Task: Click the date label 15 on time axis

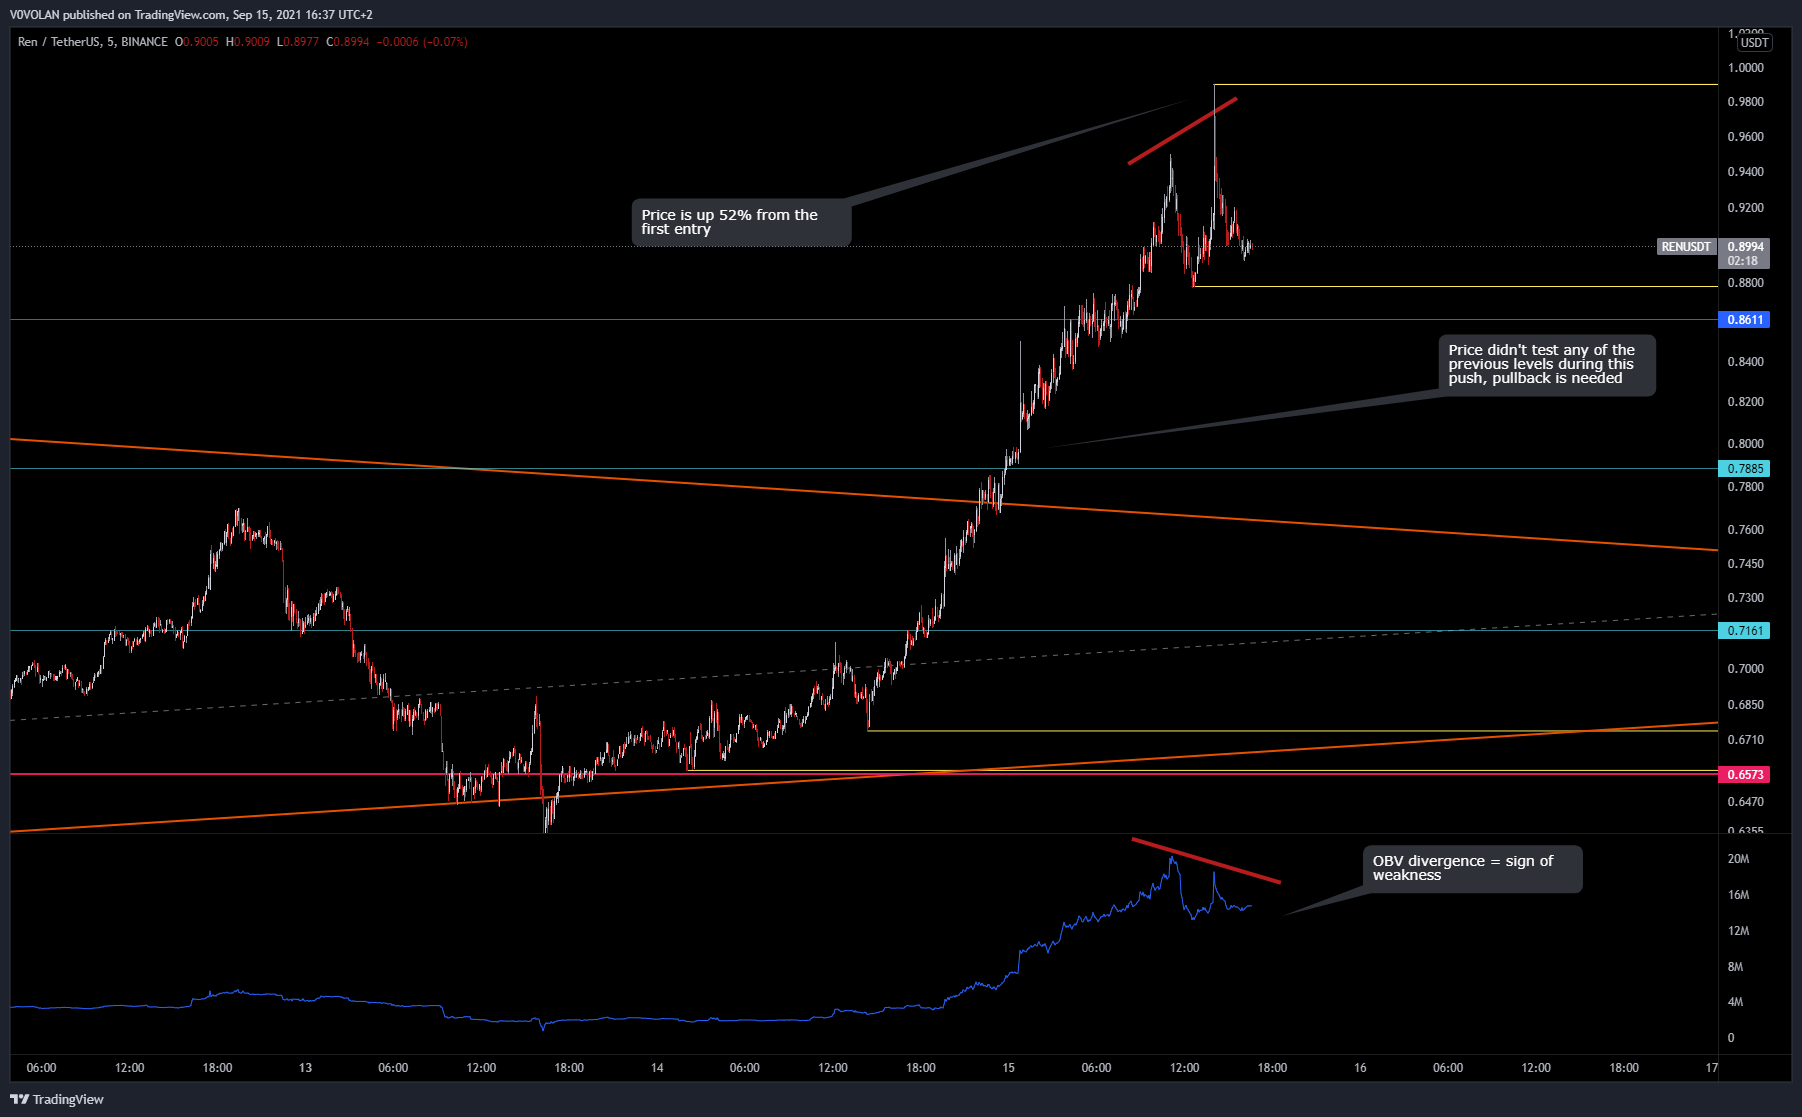Action: [x=1008, y=1068]
